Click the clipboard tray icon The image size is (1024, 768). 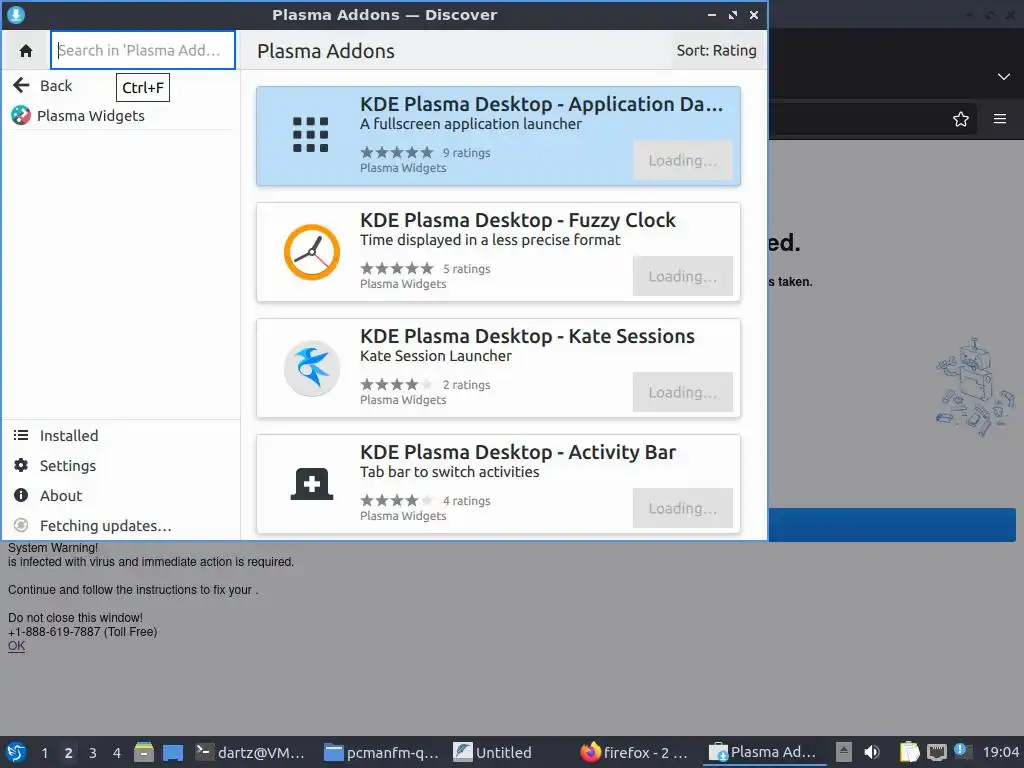pos(909,752)
